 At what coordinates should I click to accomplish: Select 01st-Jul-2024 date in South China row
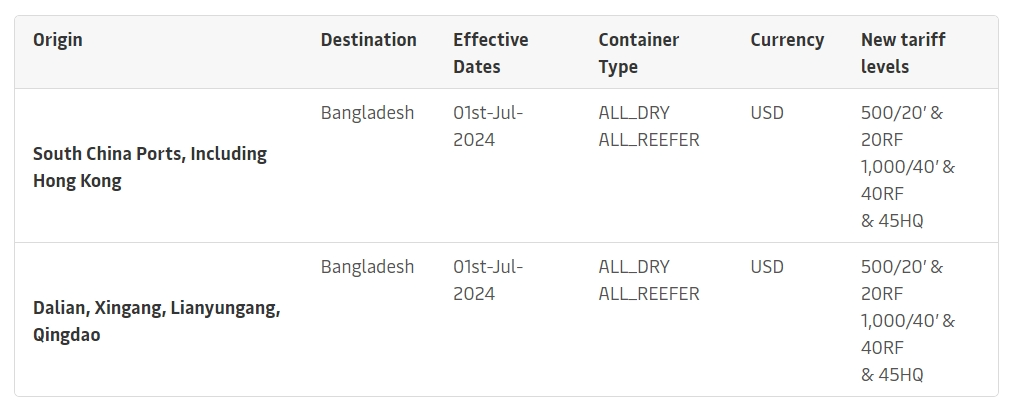488,126
